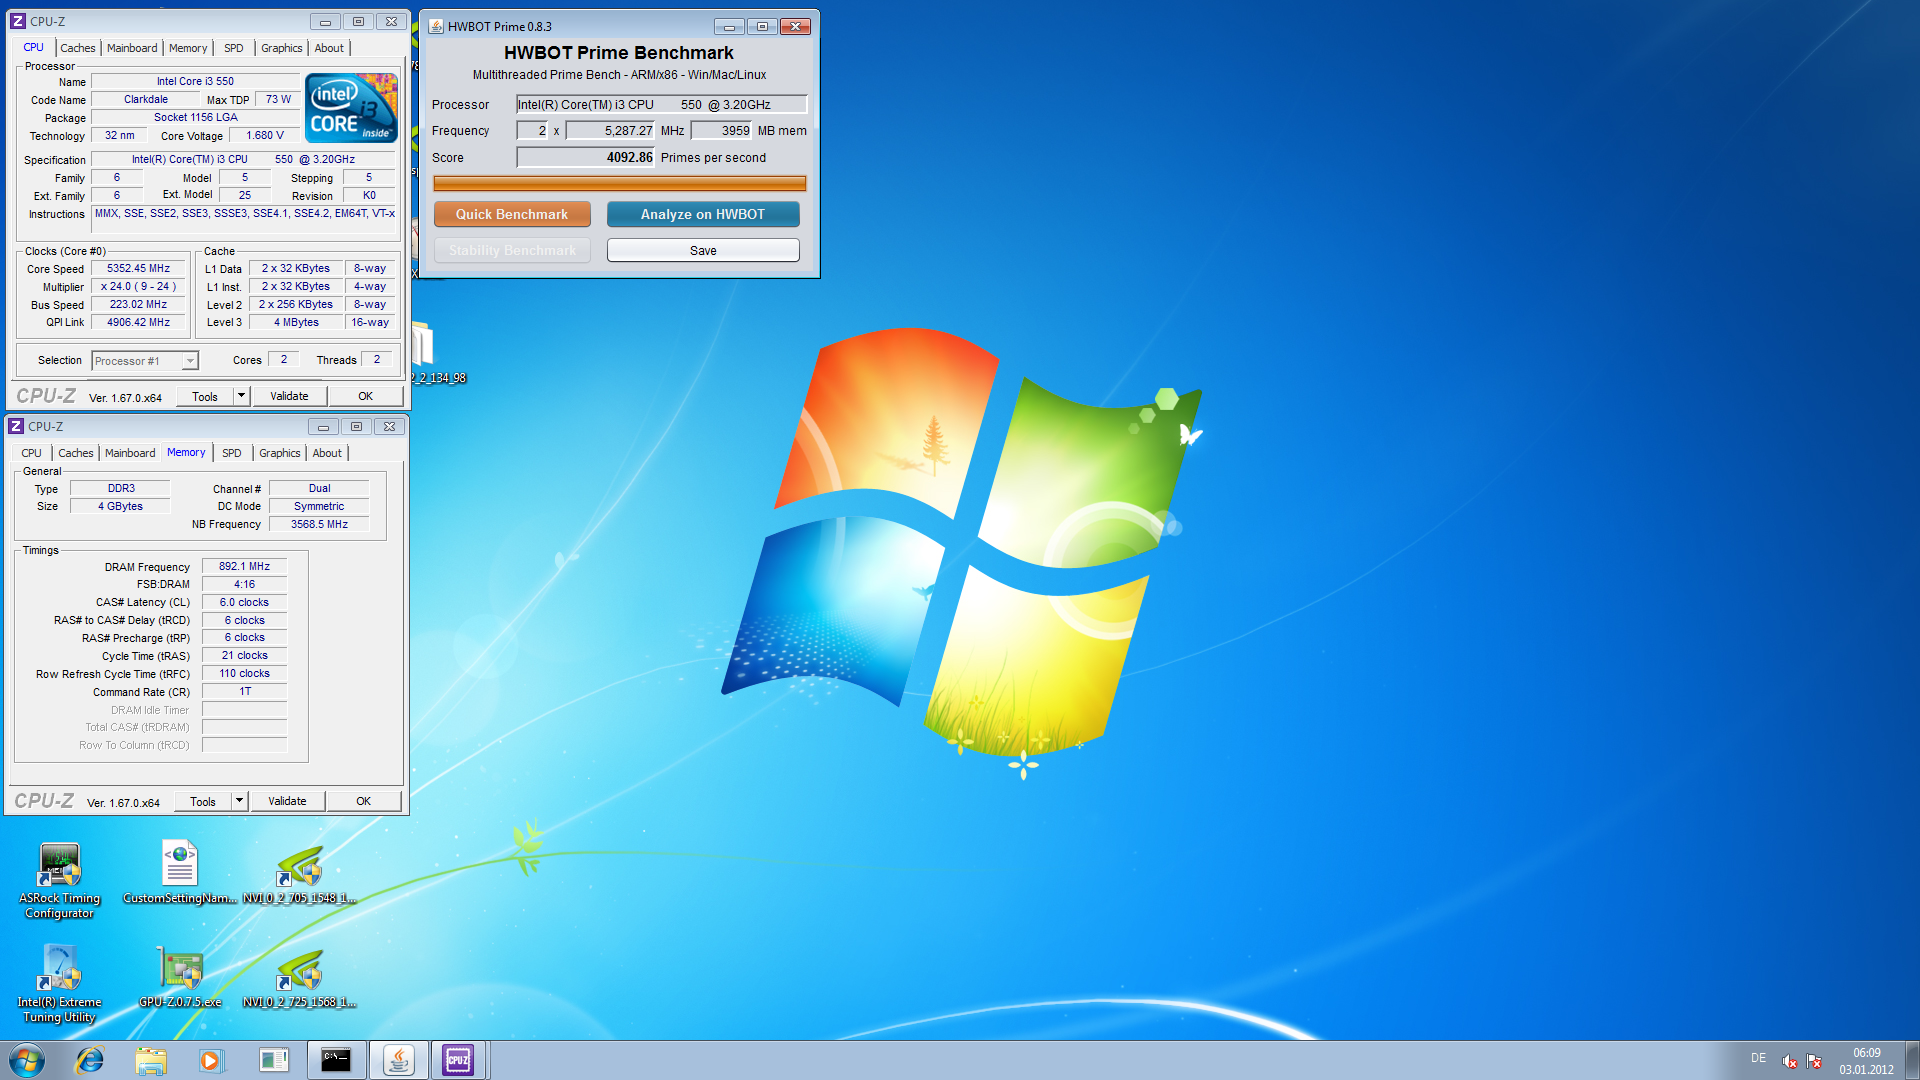Switch to Command Prompt taskbar window
Screen dimensions: 1920x1080
pyautogui.click(x=336, y=1060)
